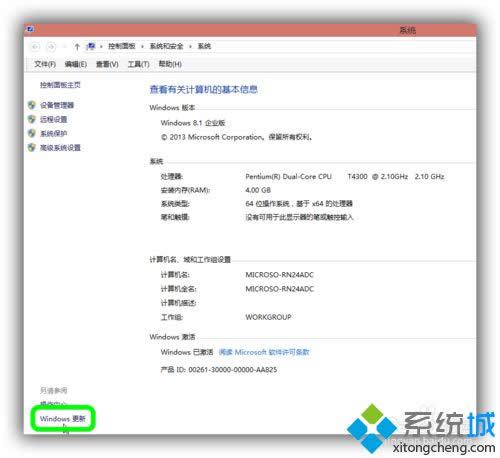The width and height of the screenshot is (500, 458).
Task: Click 系统 in the breadcrumb path
Action: (x=204, y=46)
